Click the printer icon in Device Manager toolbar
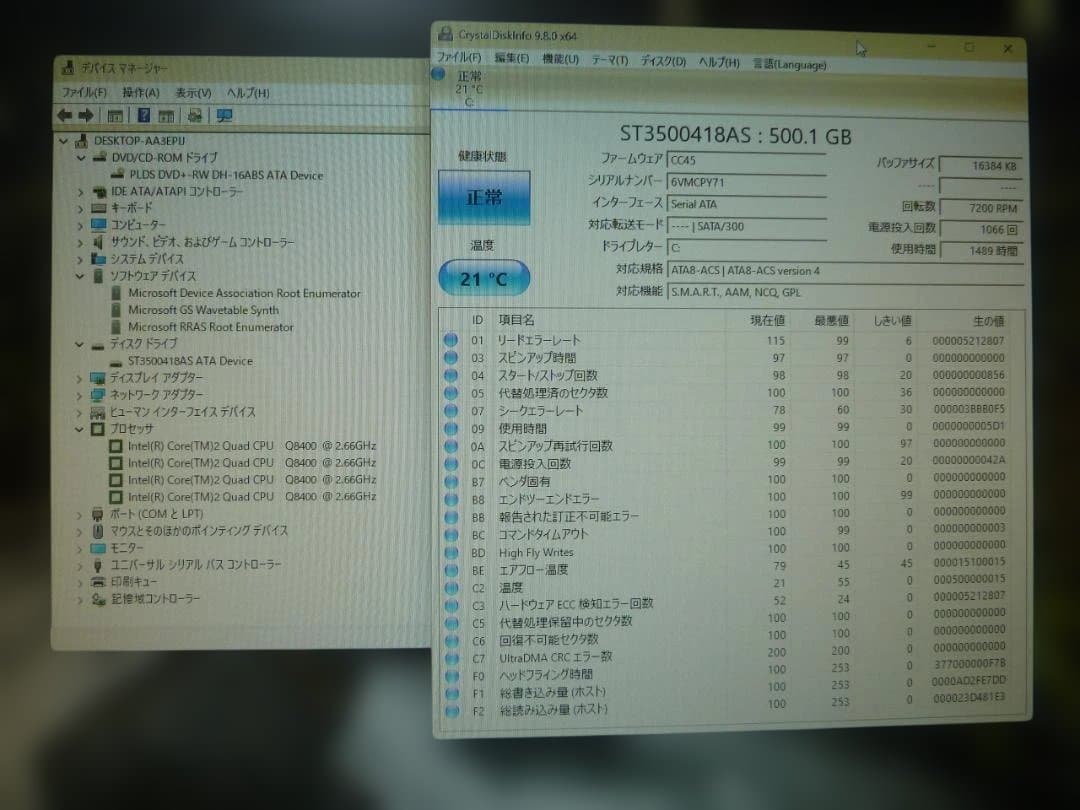The width and height of the screenshot is (1080, 810). (195, 115)
